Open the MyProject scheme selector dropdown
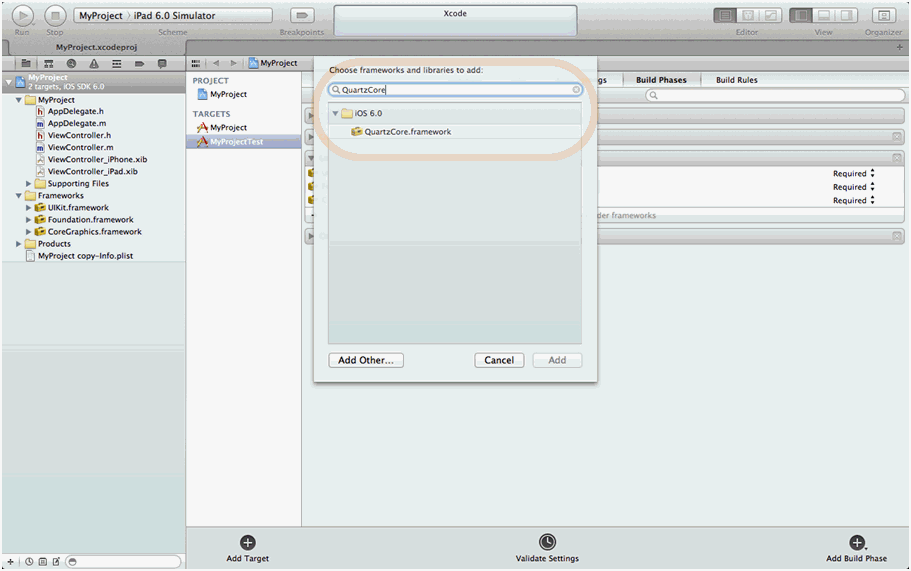911x571 pixels. (x=100, y=16)
